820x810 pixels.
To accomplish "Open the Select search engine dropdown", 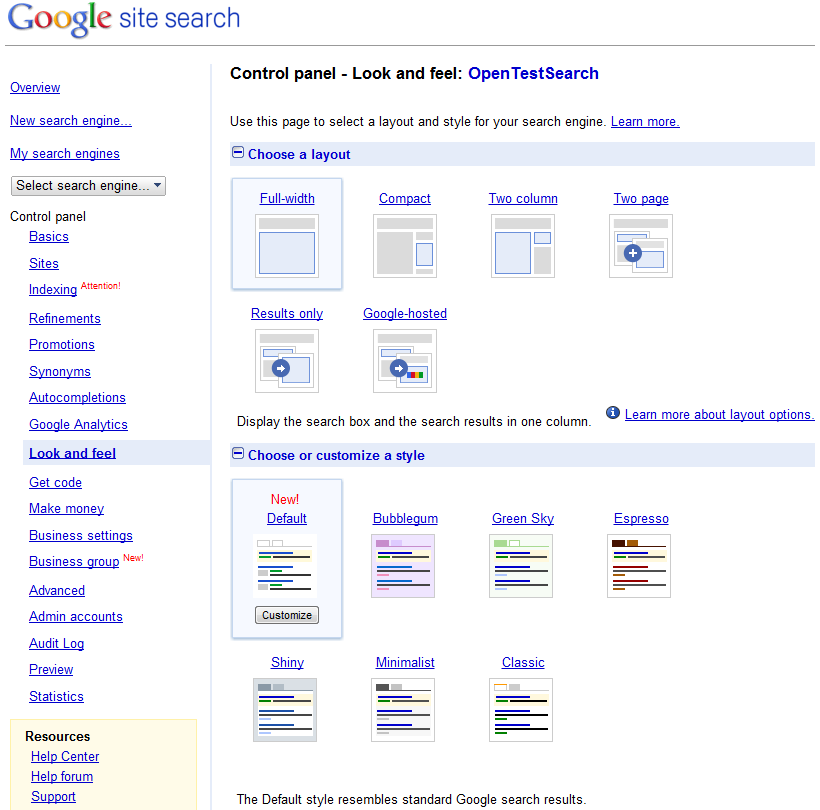I will (x=88, y=186).
